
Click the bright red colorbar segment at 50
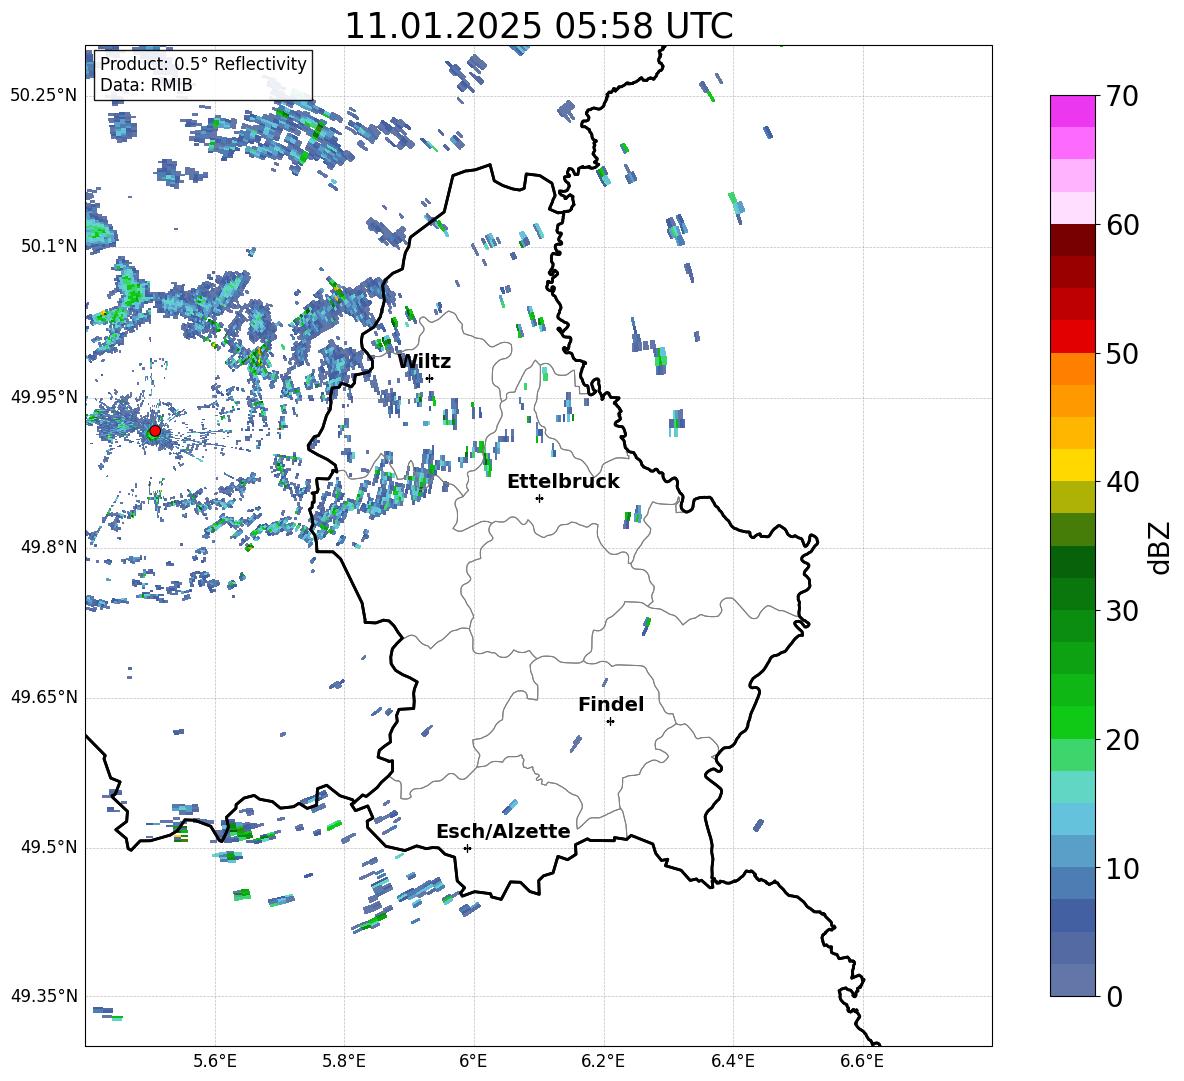point(1073,337)
